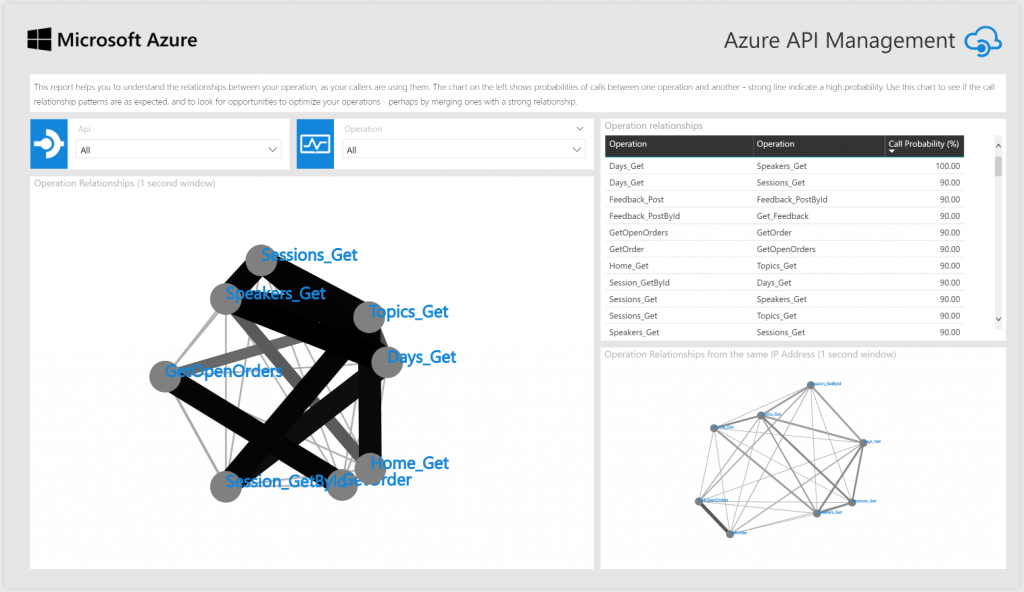Select the GetOrder node in the graph
The image size is (1024, 592).
point(342,485)
